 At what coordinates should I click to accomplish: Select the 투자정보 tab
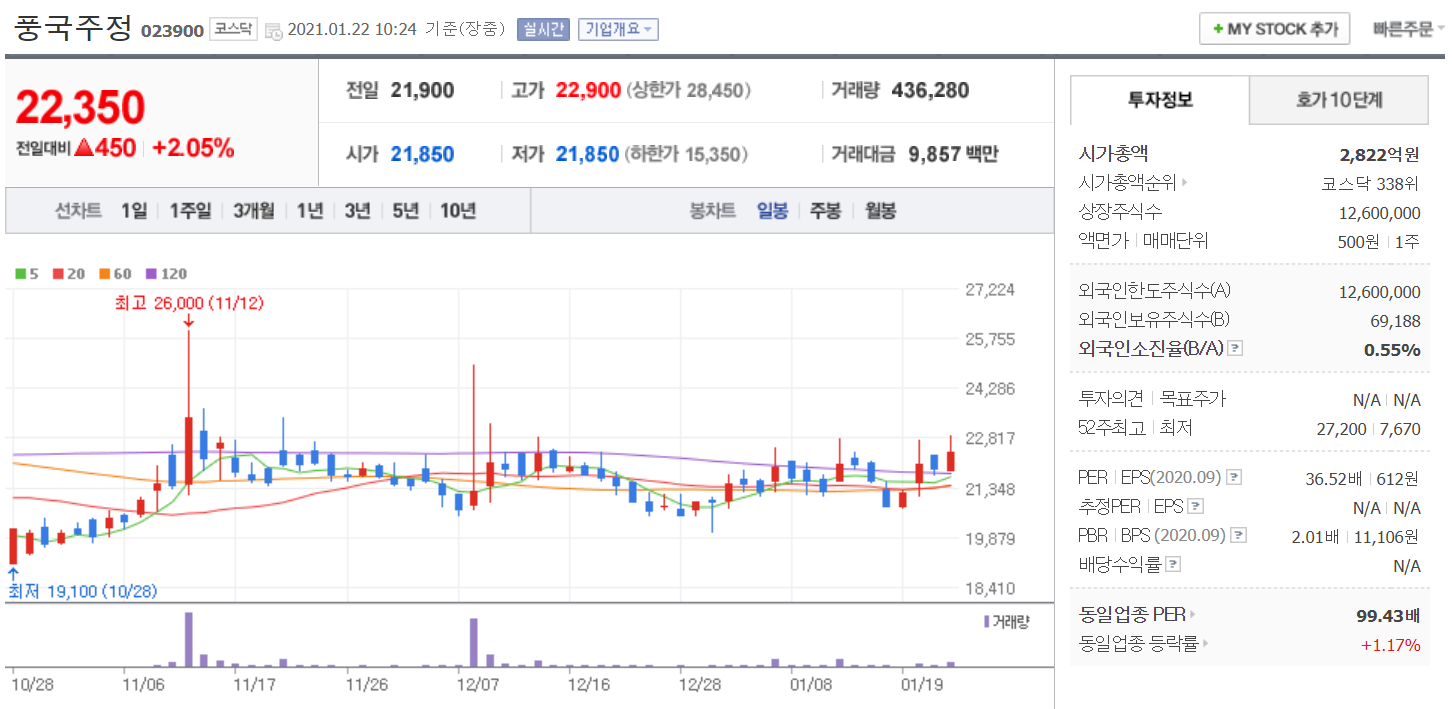(1160, 100)
